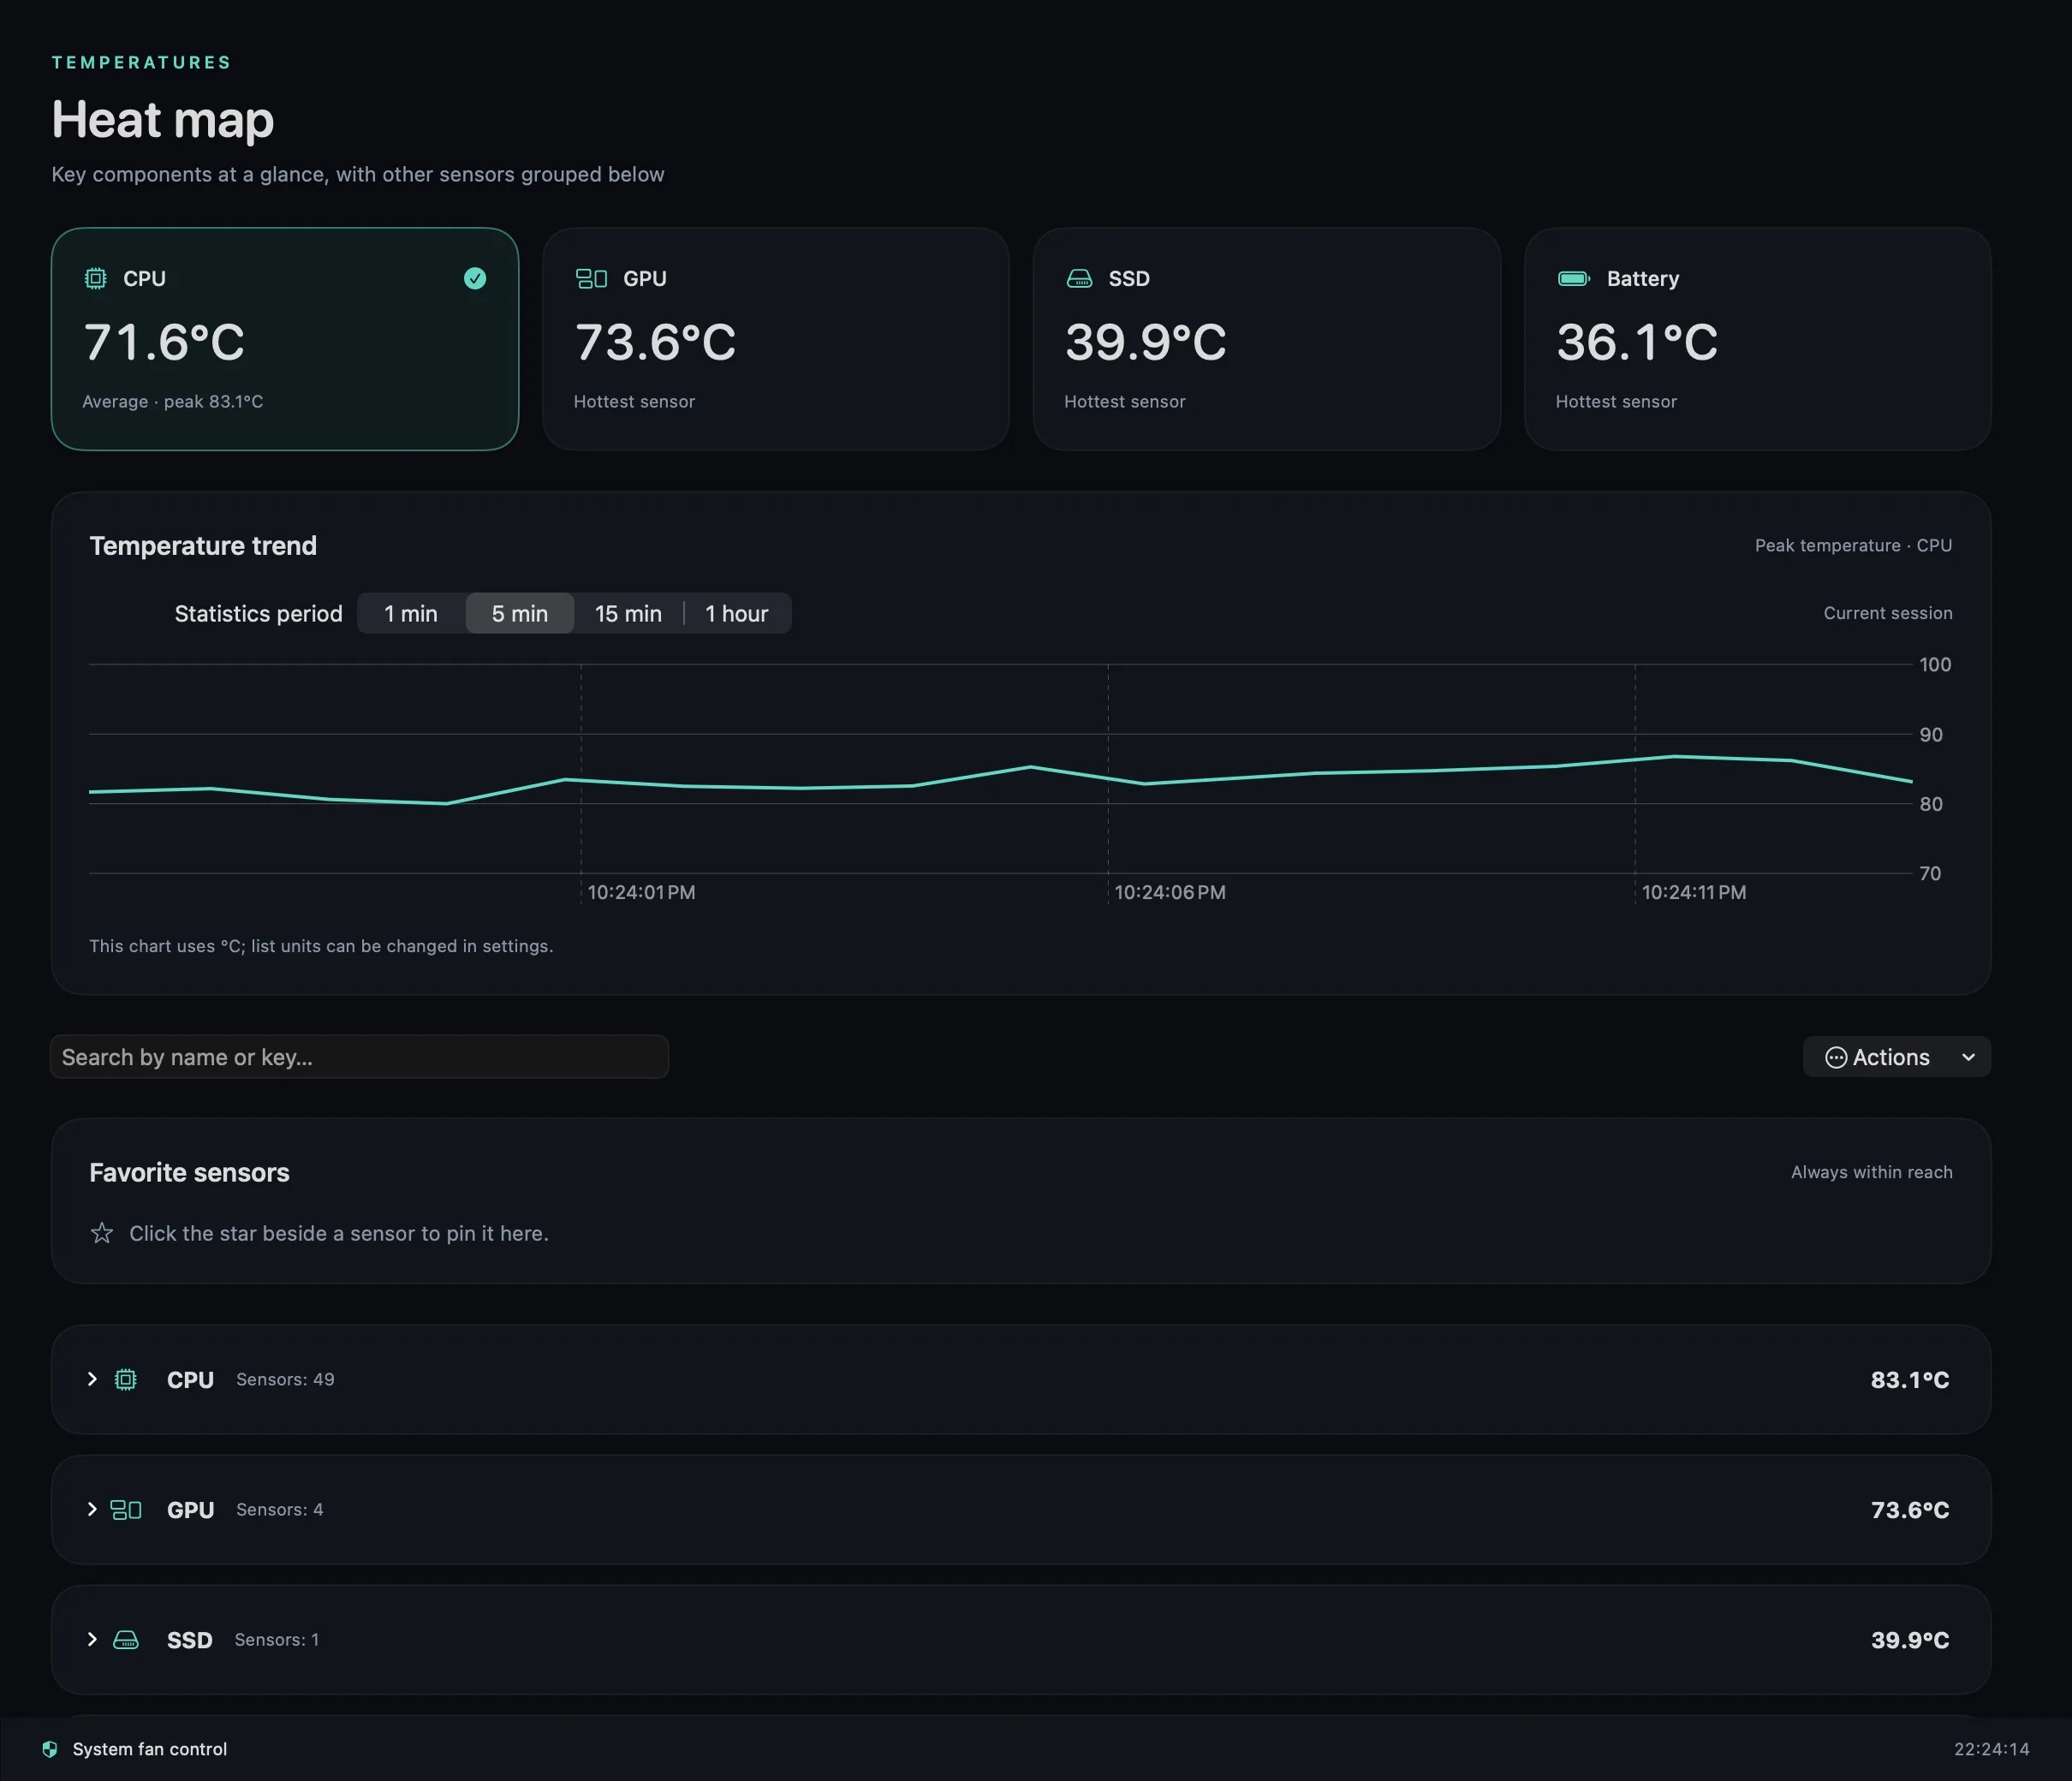2072x1781 pixels.
Task: Click the SSD icon in the sensor list row
Action: coord(125,1639)
